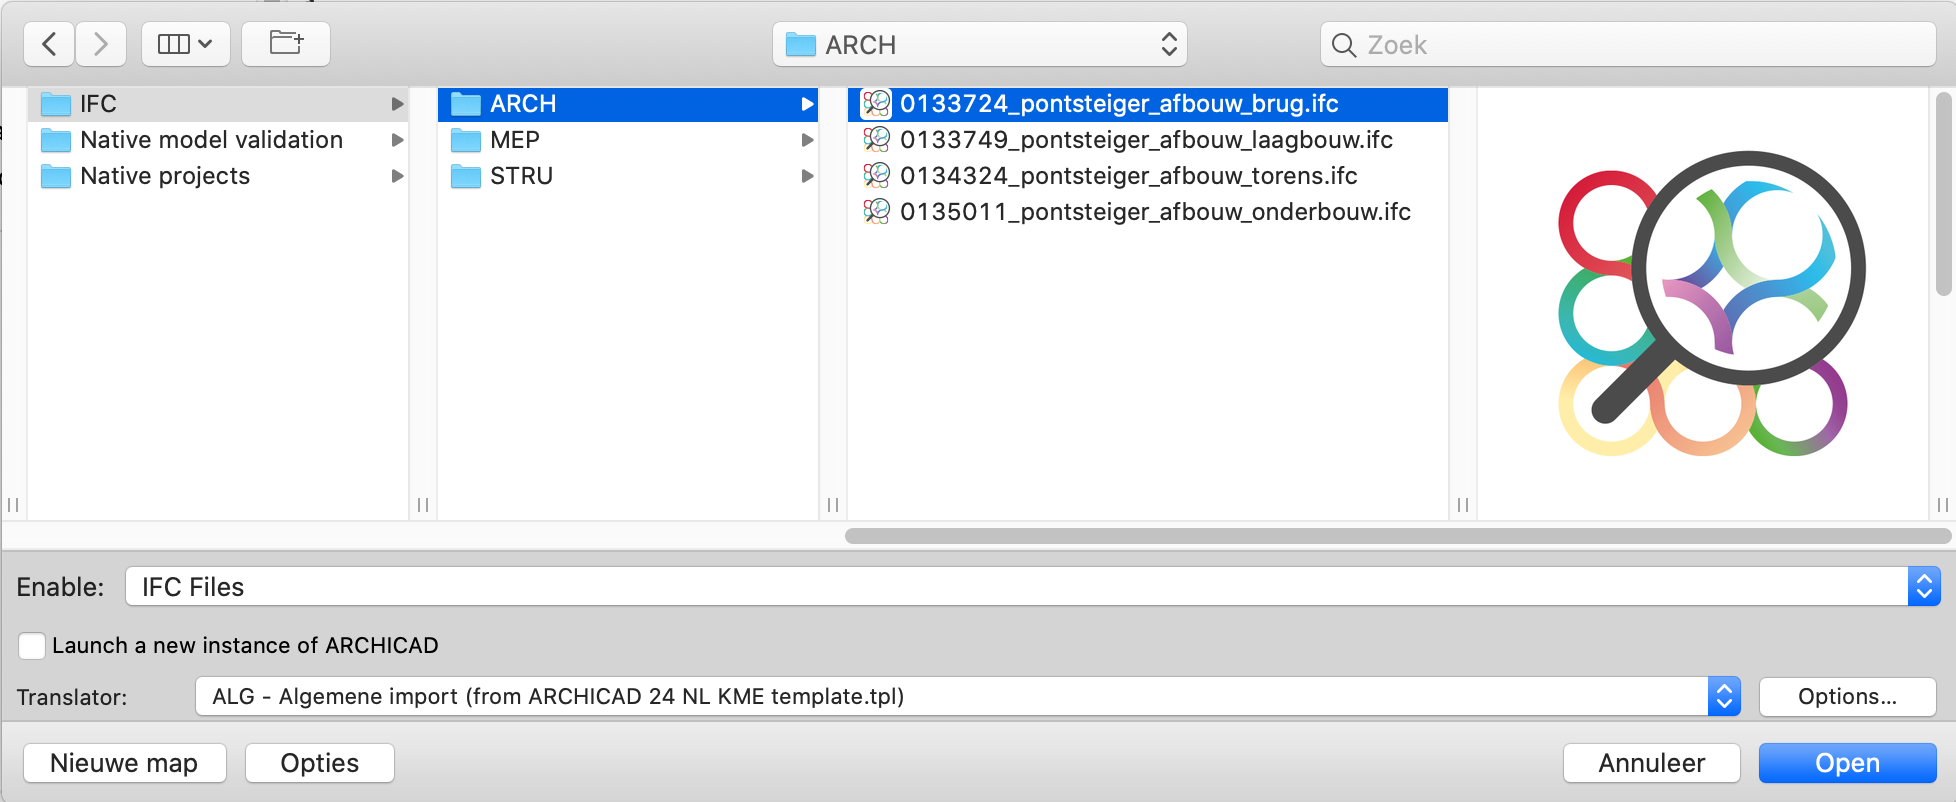Select file 0134324_pontsteiger_afbouw_torens.ifc
The height and width of the screenshot is (802, 1956).
[1148, 176]
